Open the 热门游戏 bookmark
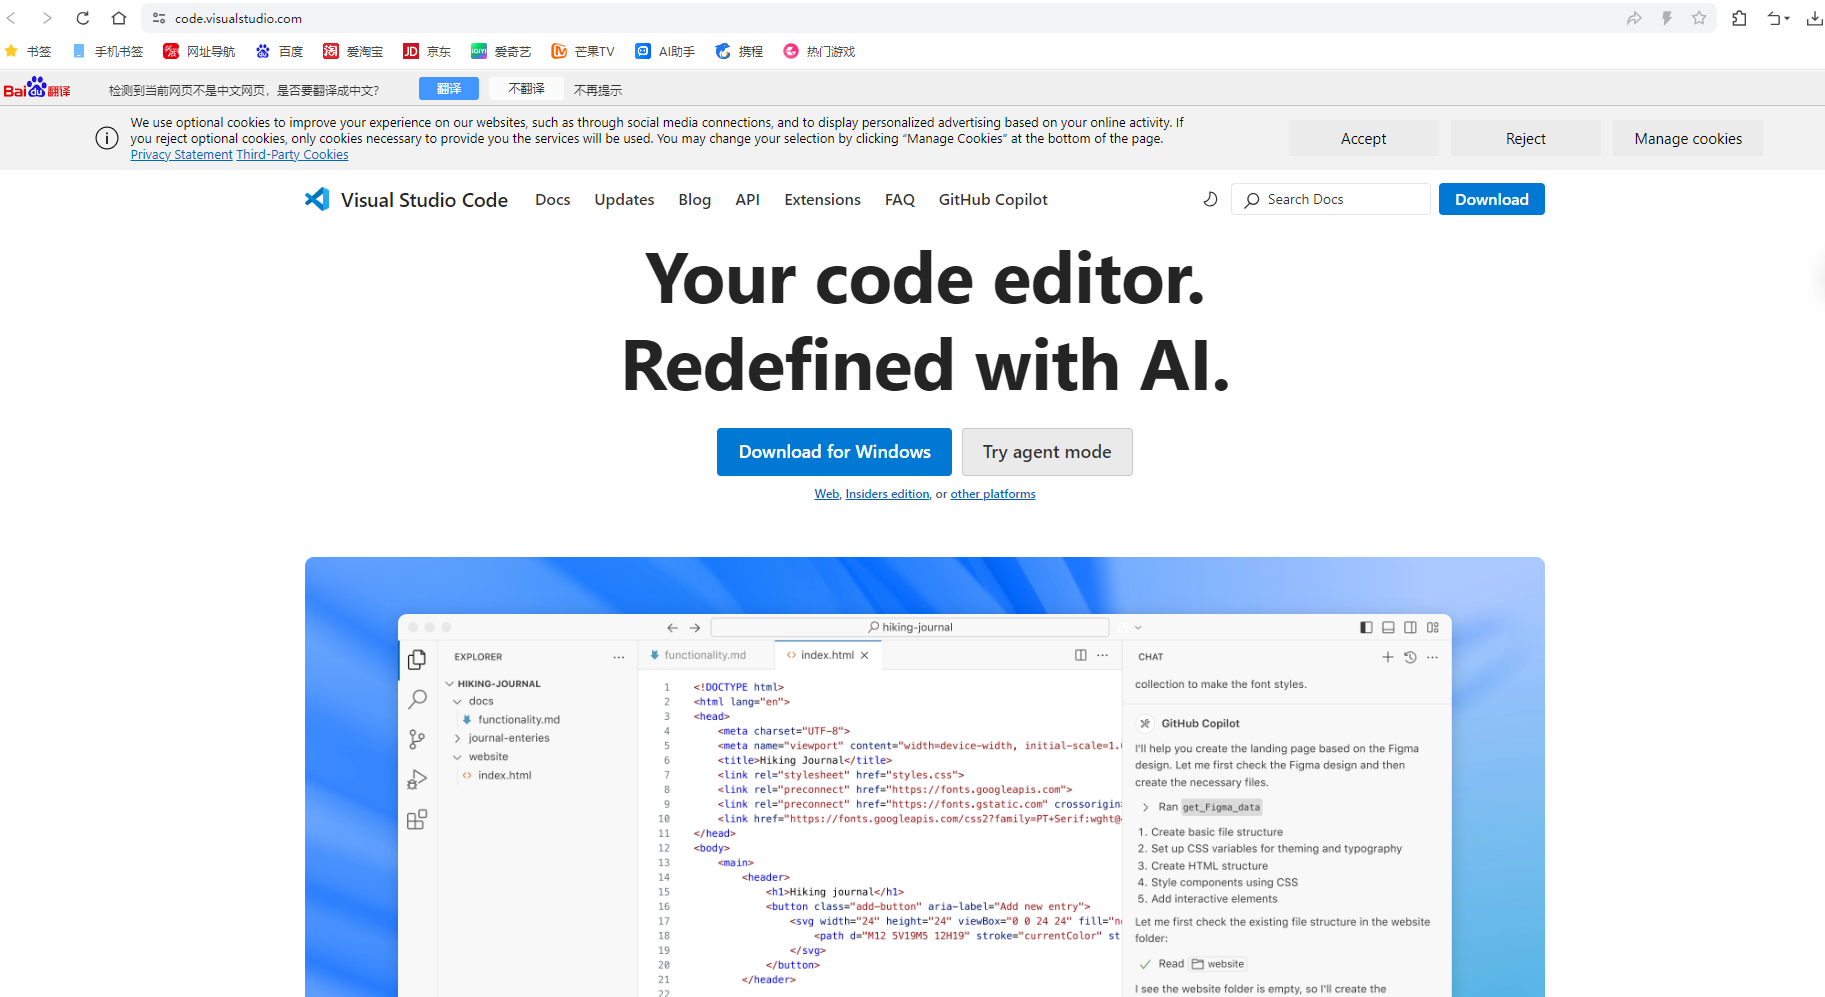Screen dimensions: 1825x997 pyautogui.click(x=819, y=51)
